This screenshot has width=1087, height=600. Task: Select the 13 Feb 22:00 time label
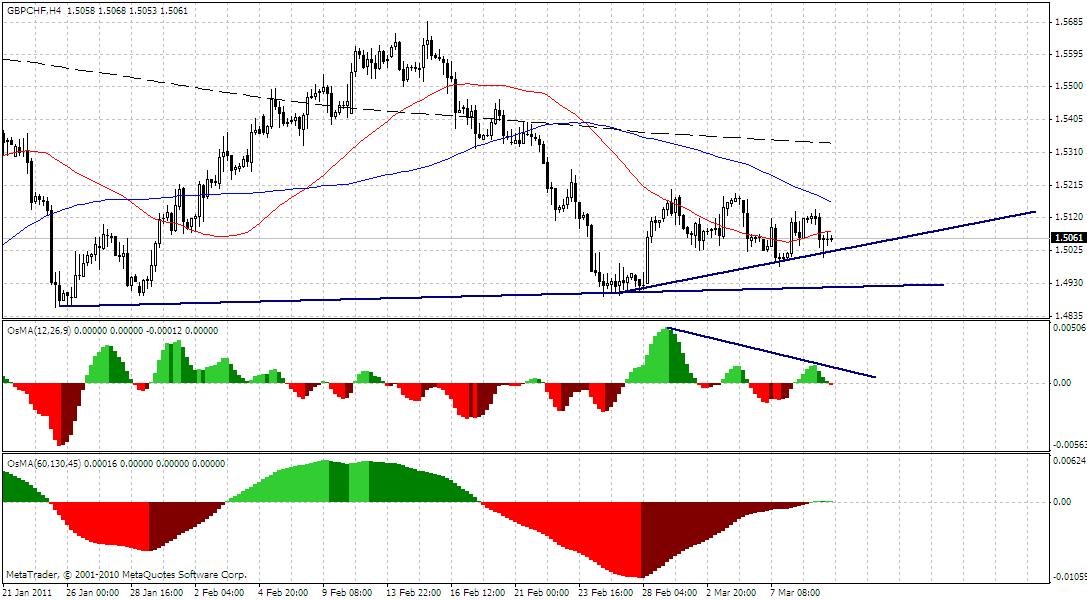click(x=413, y=593)
